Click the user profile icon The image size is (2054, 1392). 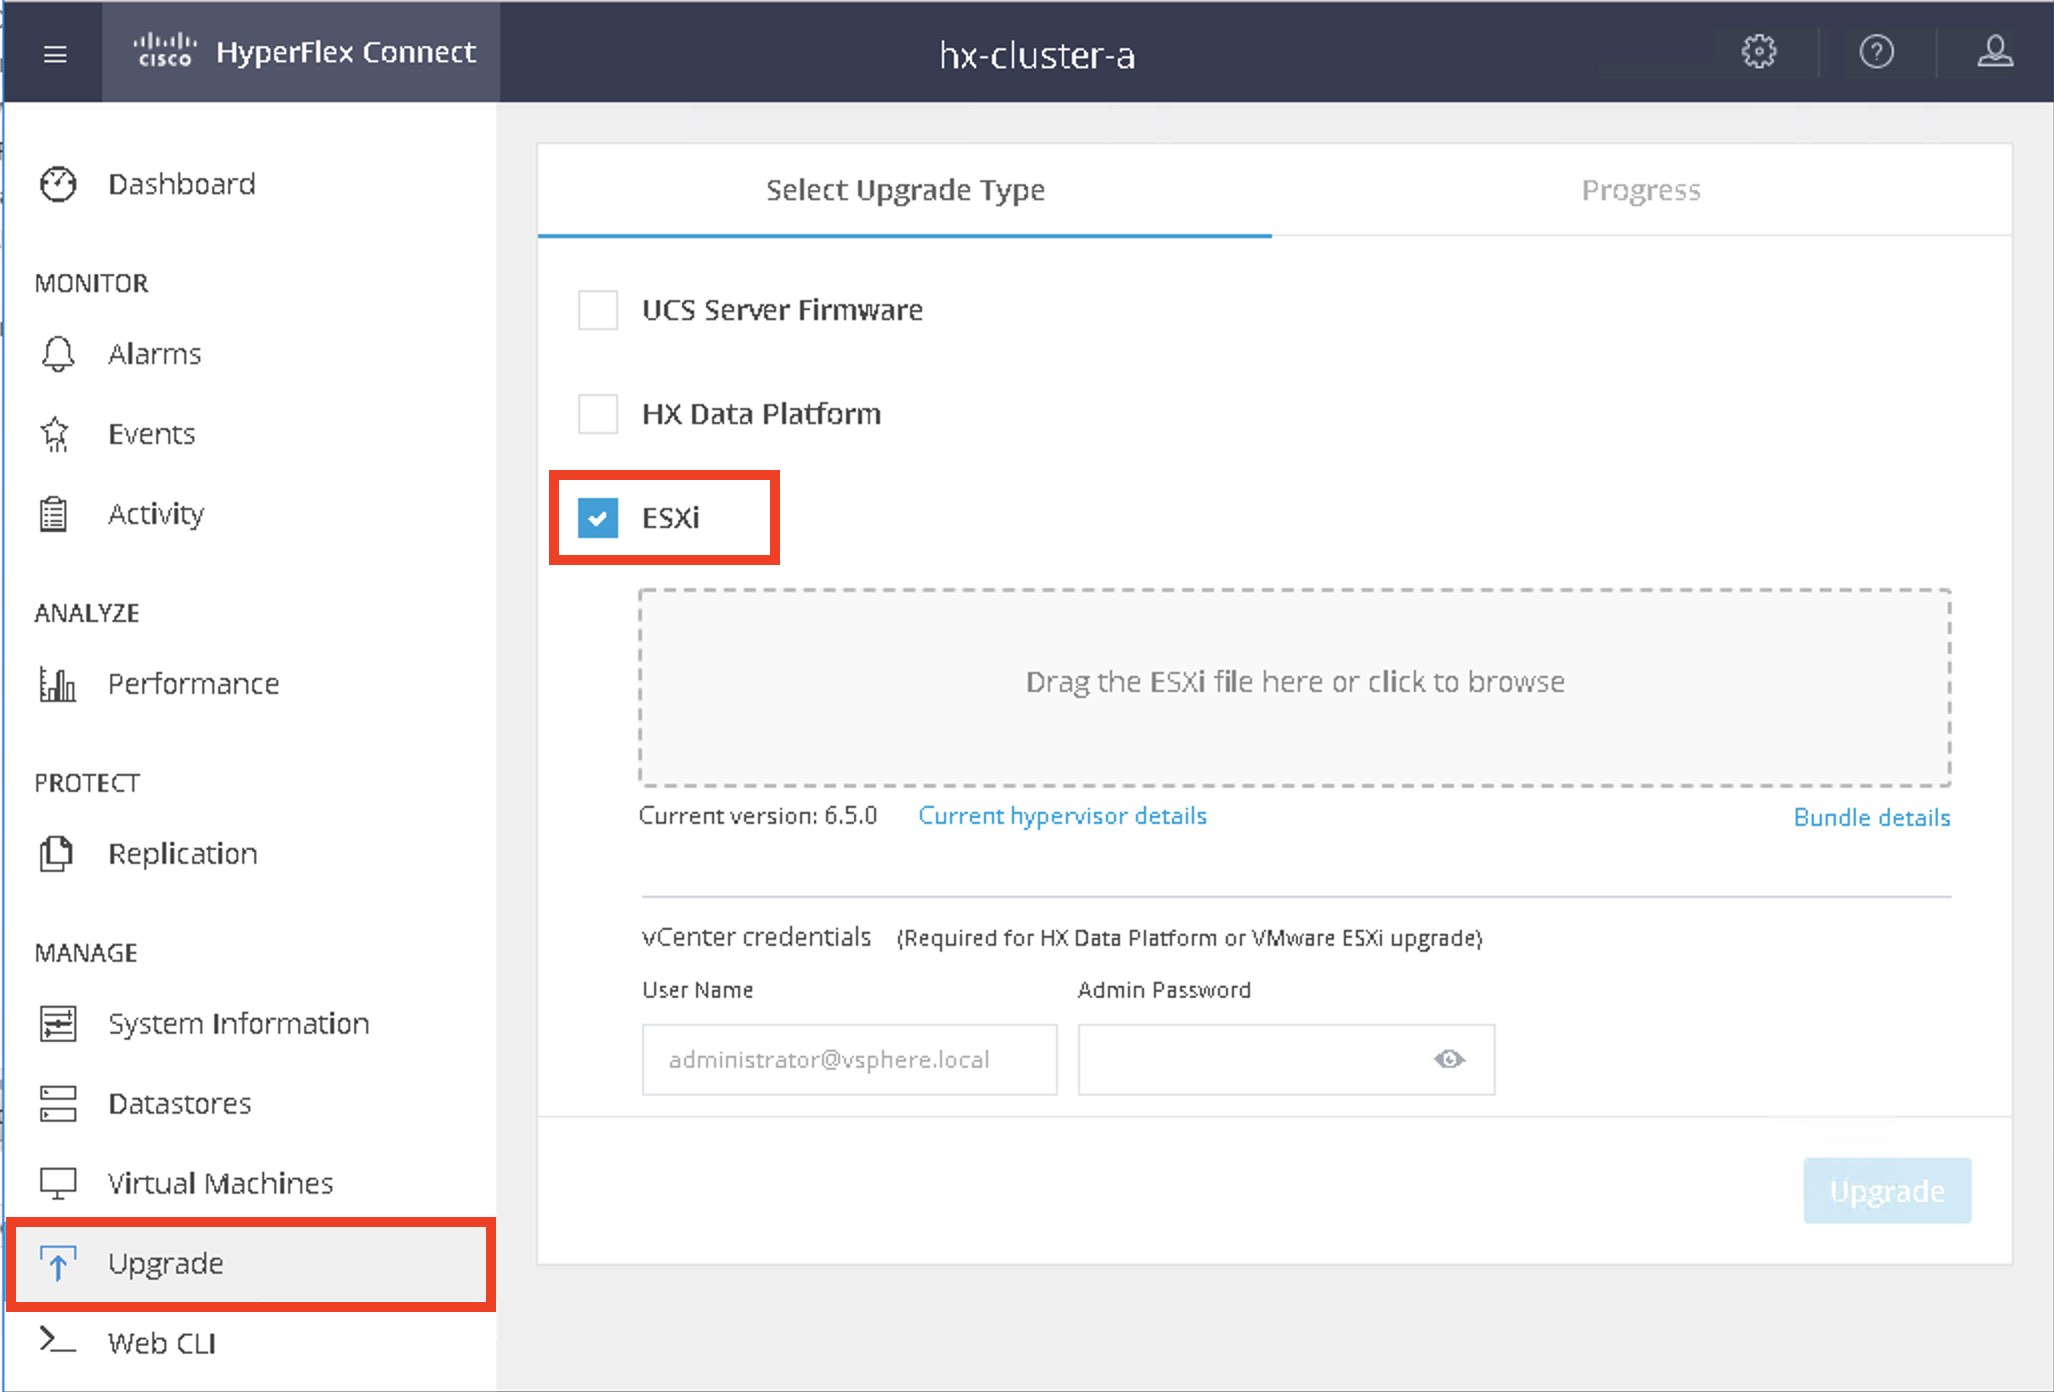(1994, 51)
